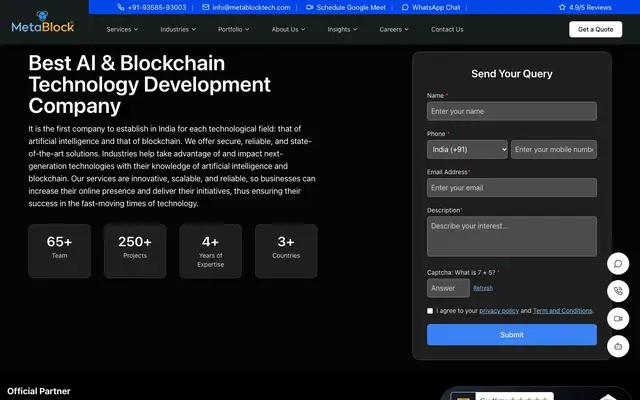640x400 pixels.
Task: Click the captcha Refresh link
Action: pyautogui.click(x=483, y=288)
